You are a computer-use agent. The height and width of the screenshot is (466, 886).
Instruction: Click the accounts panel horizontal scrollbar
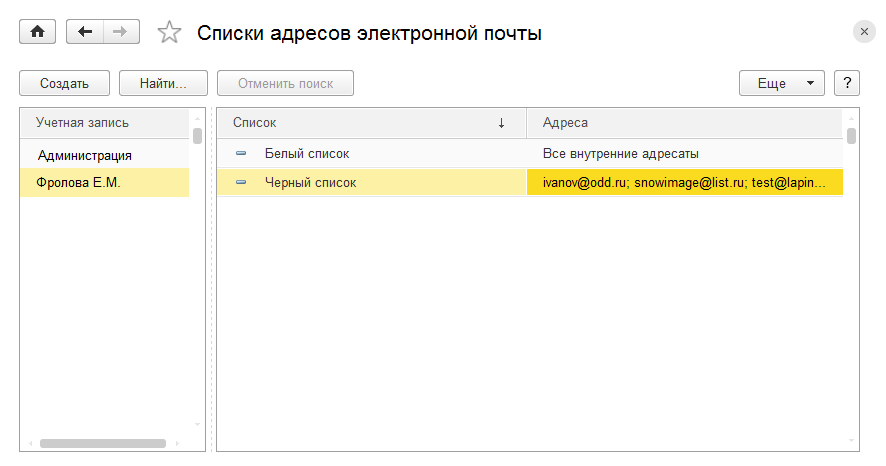pos(102,443)
